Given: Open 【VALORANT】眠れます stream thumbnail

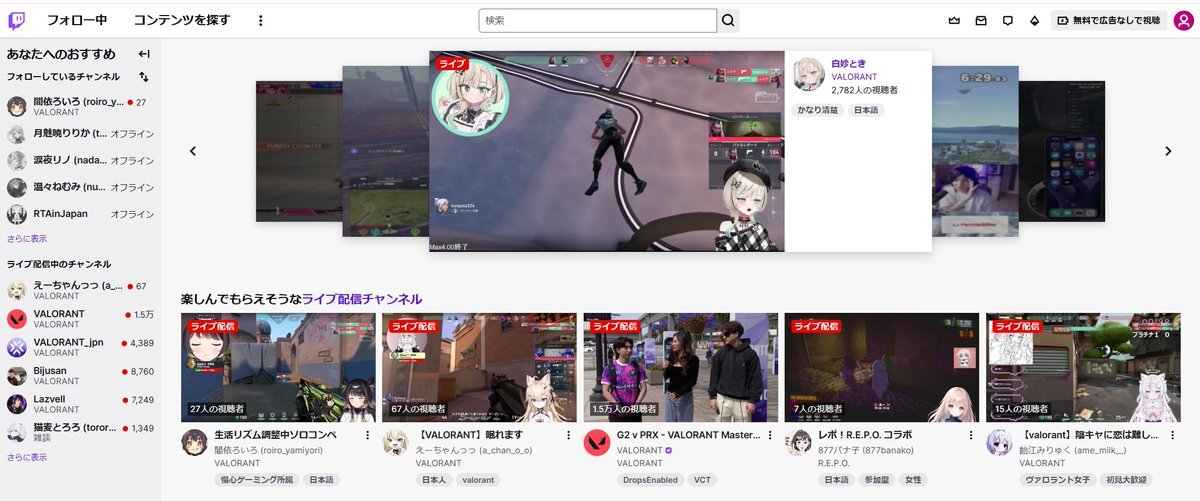Looking at the screenshot, I should point(479,368).
